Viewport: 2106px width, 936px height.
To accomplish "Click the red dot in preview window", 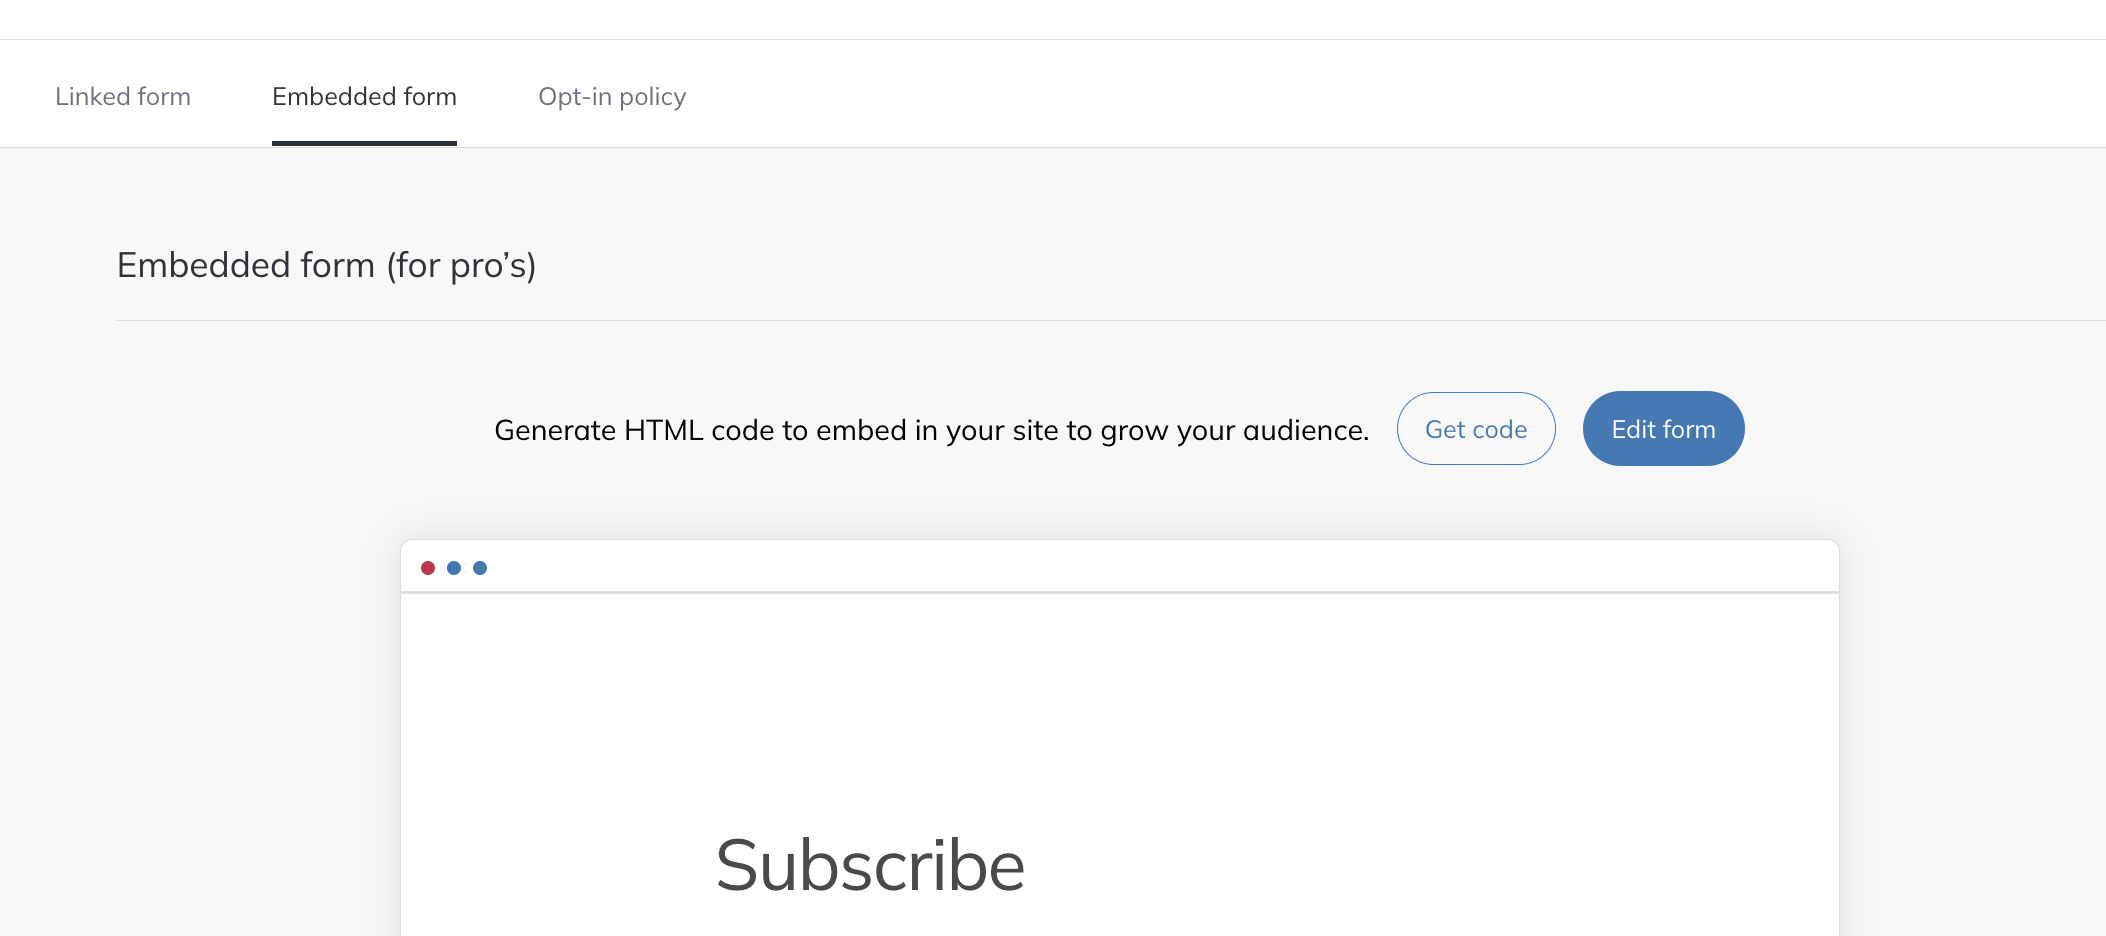I will pyautogui.click(x=428, y=568).
